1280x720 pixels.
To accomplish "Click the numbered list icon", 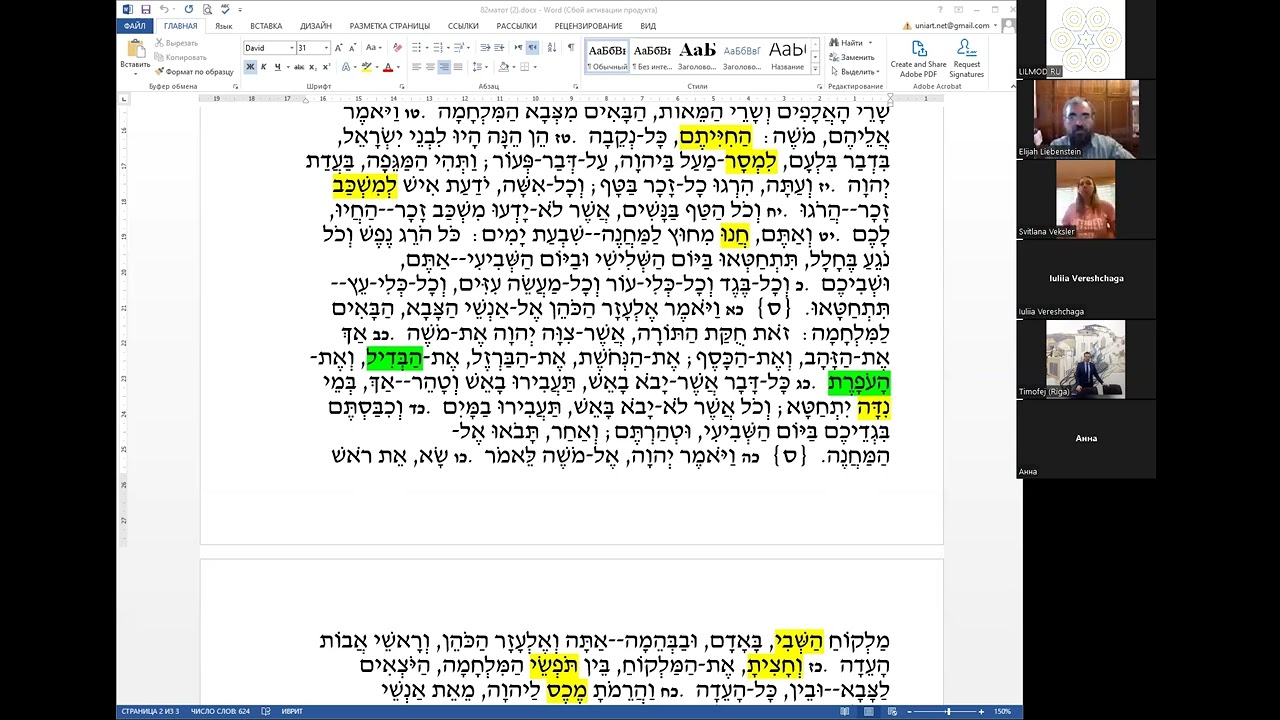I will coord(436,48).
